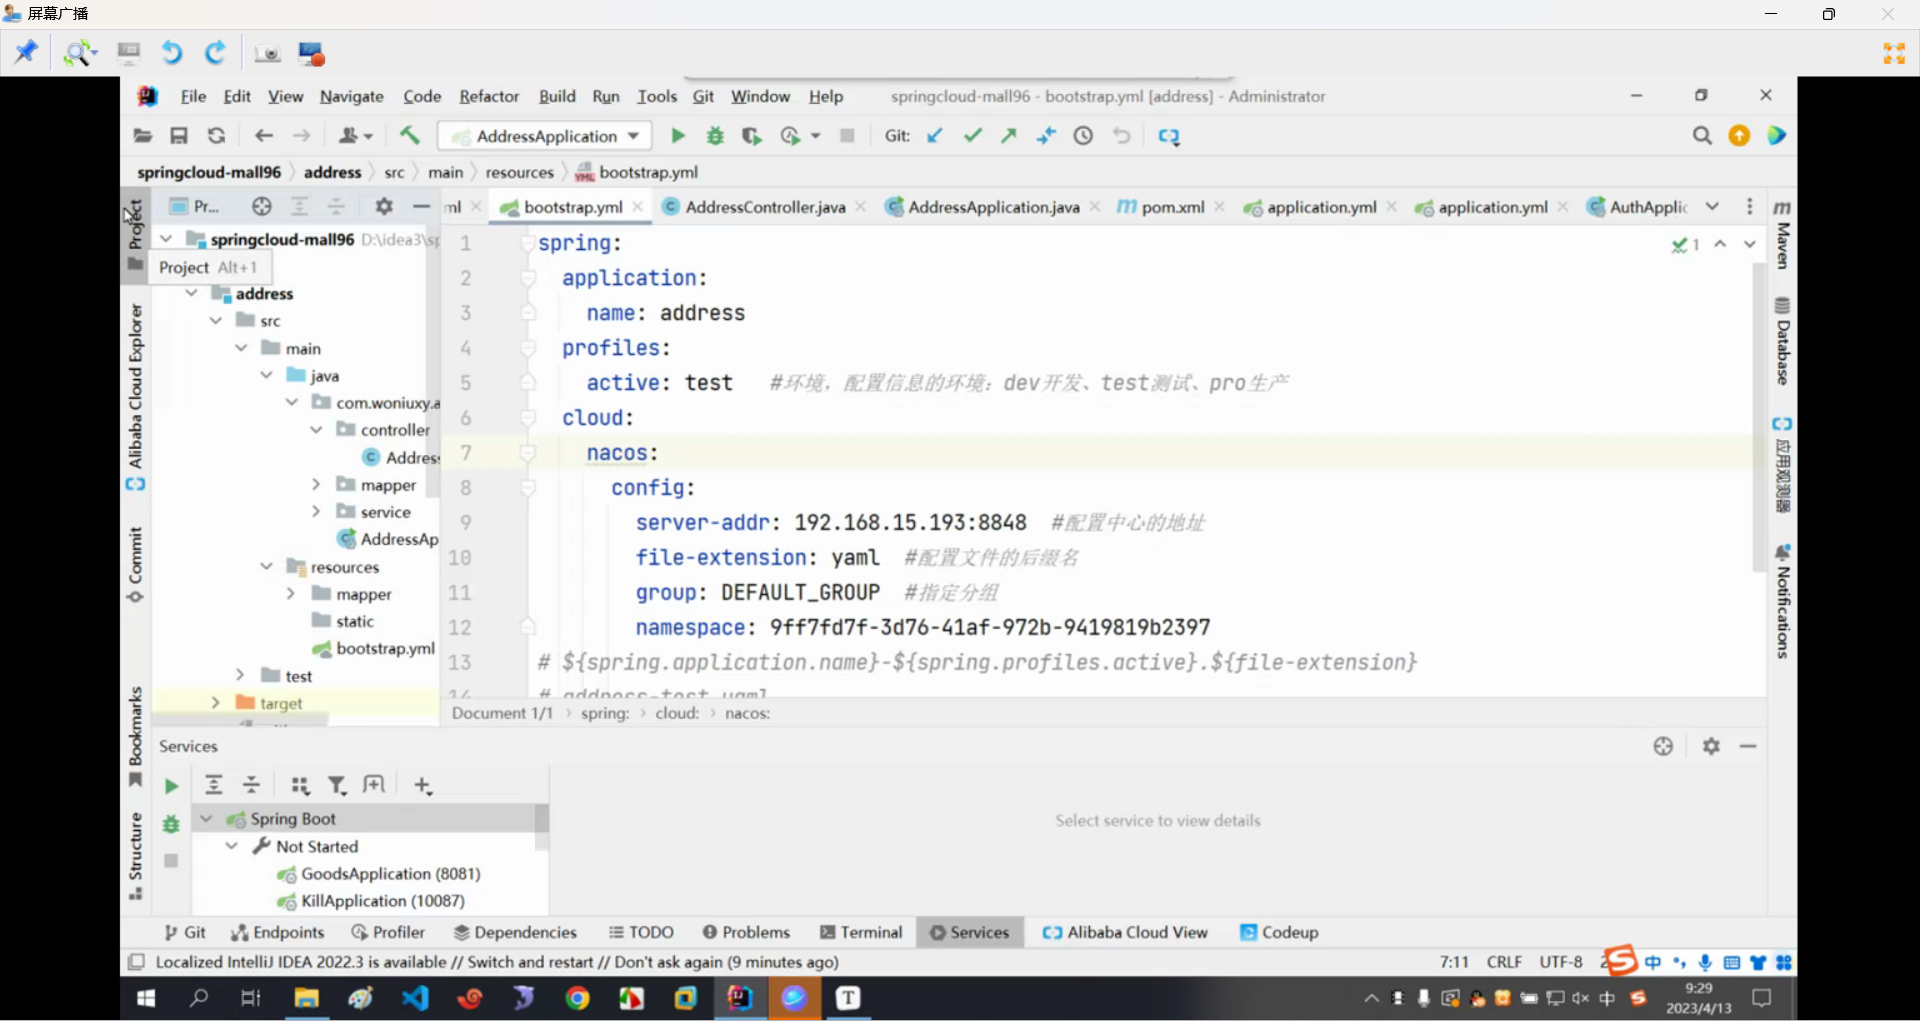This screenshot has width=1920, height=1021.
Task: Open the Terminal tool window button
Action: pyautogui.click(x=861, y=933)
